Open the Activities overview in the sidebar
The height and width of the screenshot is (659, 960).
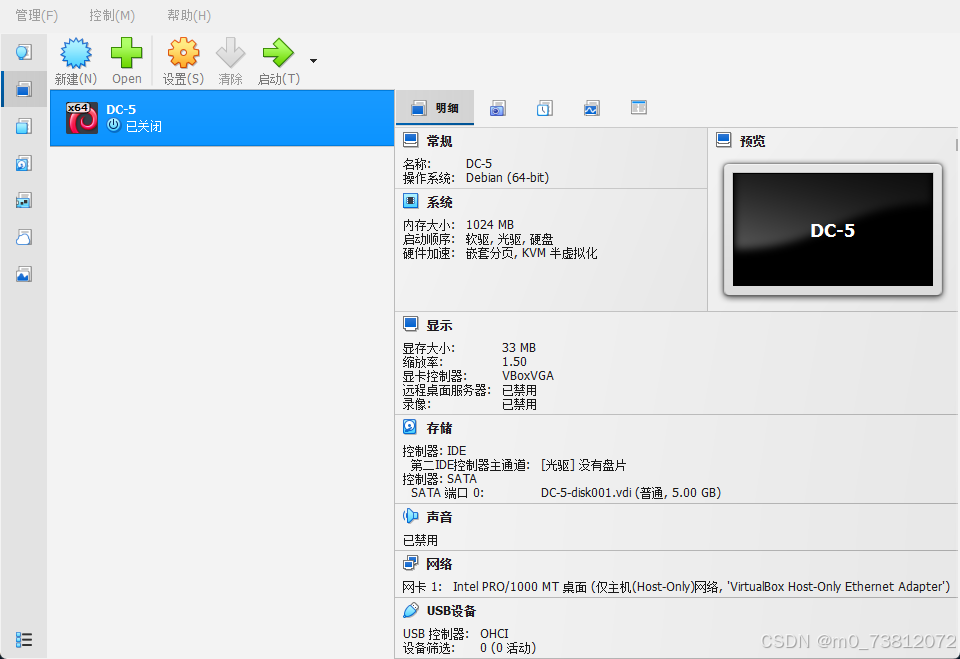23,274
